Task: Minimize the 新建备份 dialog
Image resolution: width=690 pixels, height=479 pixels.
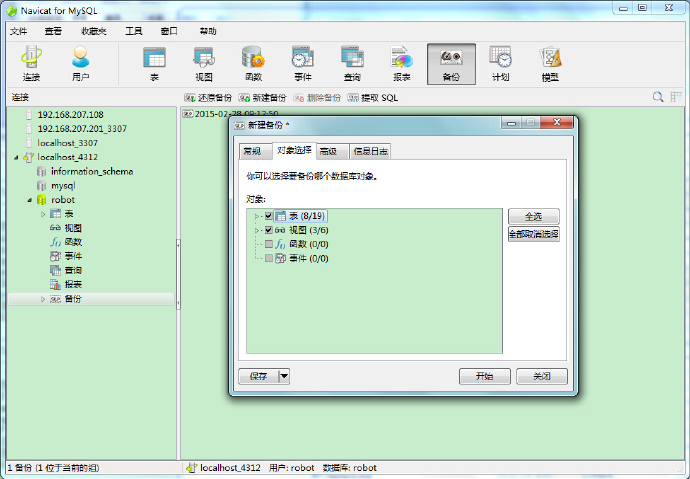Action: click(x=511, y=124)
